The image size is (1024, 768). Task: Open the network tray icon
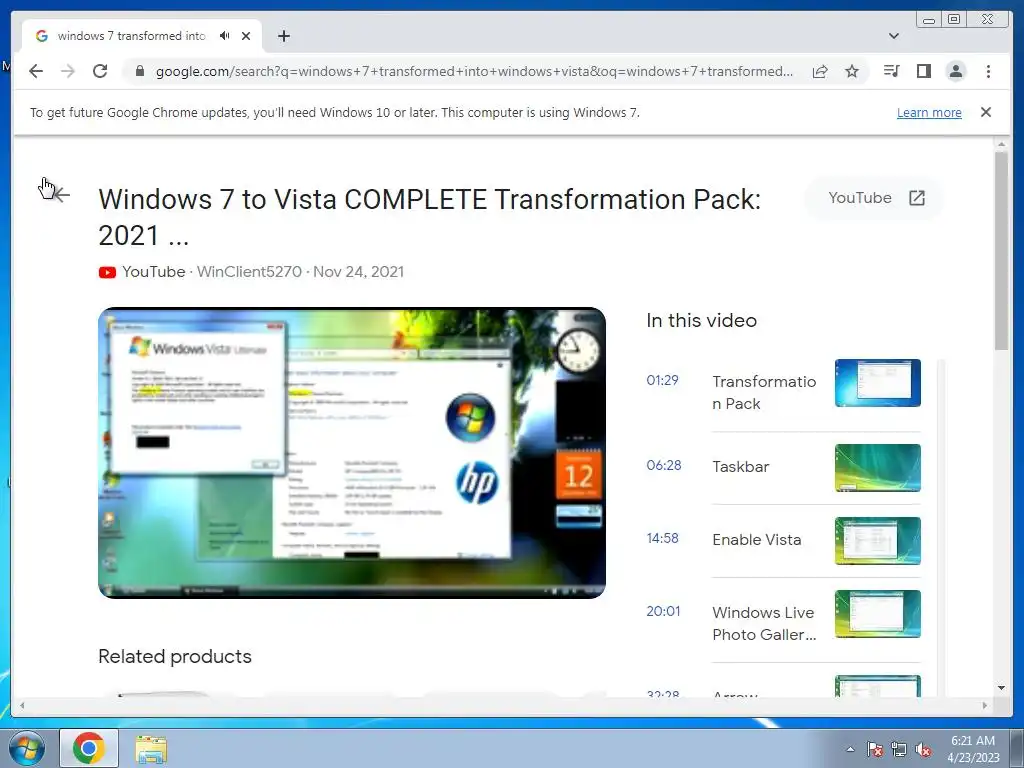point(899,749)
